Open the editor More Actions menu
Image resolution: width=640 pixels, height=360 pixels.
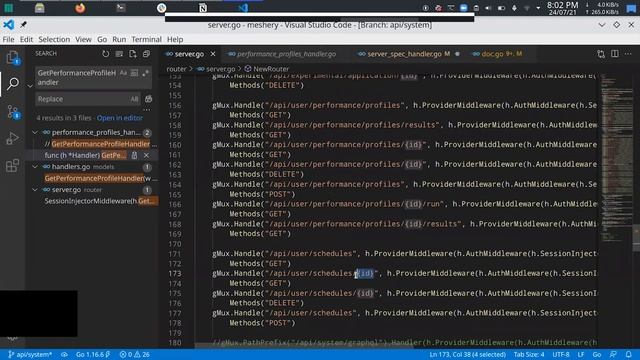pyautogui.click(x=628, y=54)
